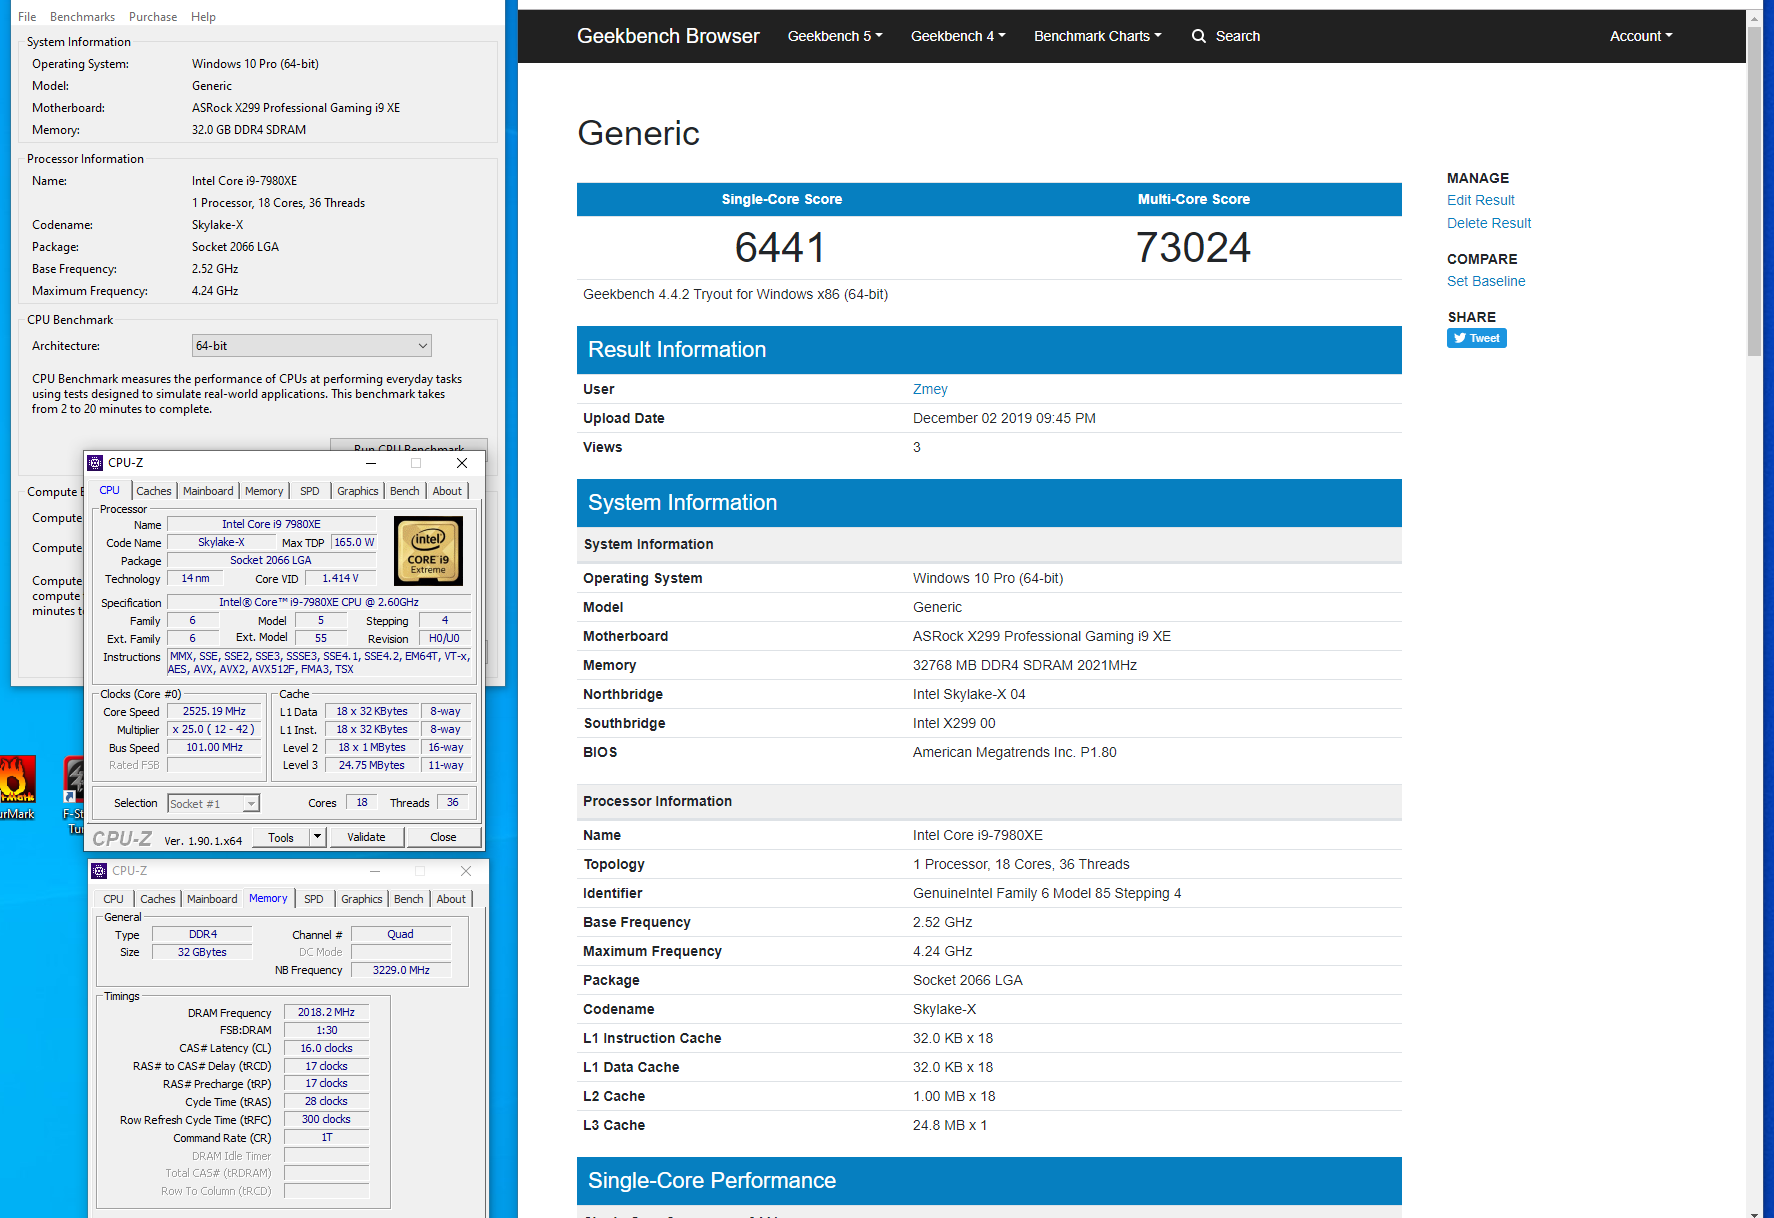
Task: Click the Core Speed 2525.19 MHz value
Action: click(214, 711)
